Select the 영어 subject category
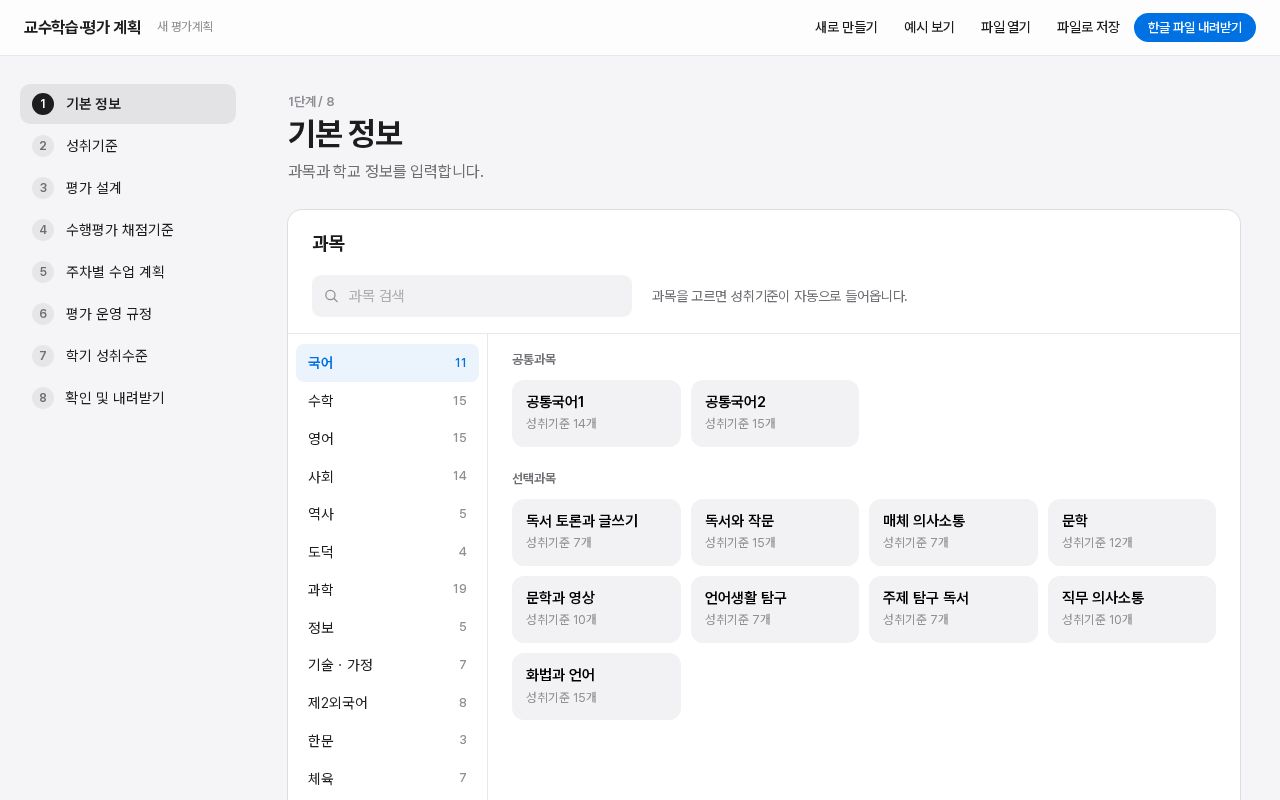This screenshot has width=1280, height=800. tap(387, 438)
